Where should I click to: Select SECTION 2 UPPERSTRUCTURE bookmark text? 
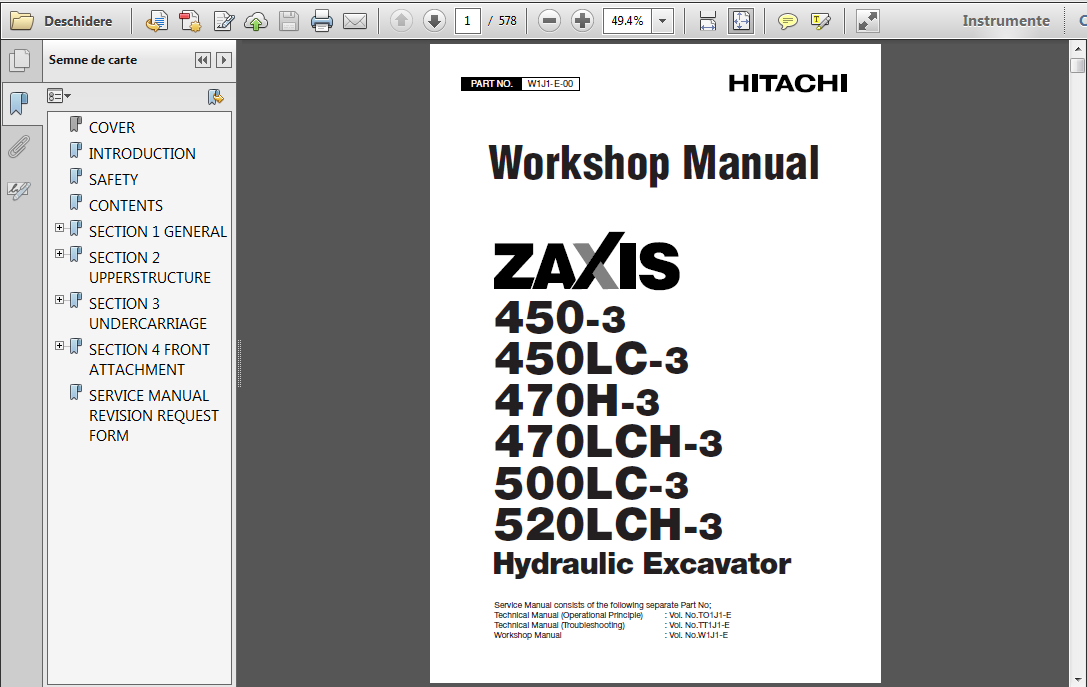(x=150, y=268)
